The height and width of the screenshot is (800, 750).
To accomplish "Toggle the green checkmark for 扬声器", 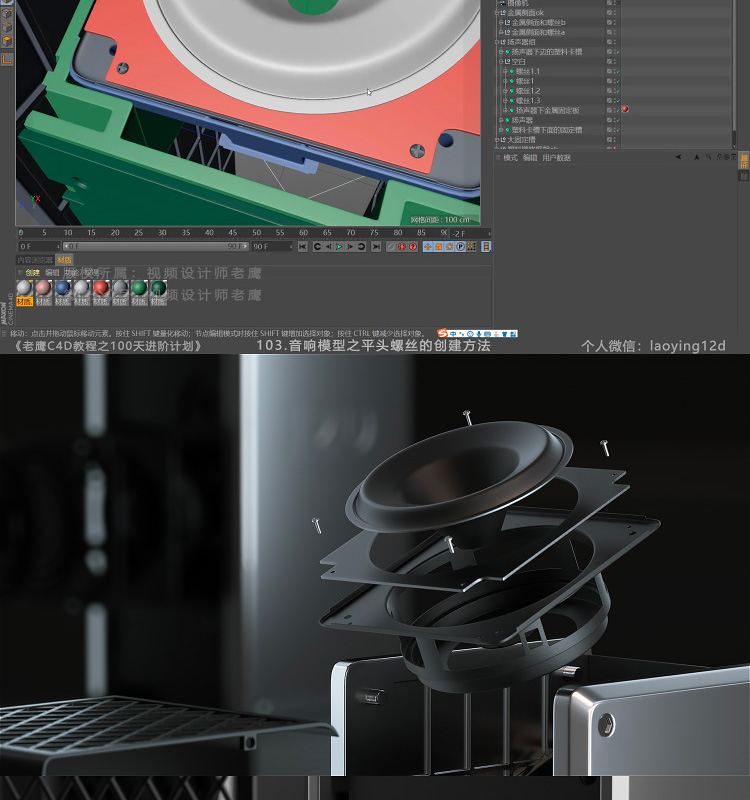I will pyautogui.click(x=617, y=120).
